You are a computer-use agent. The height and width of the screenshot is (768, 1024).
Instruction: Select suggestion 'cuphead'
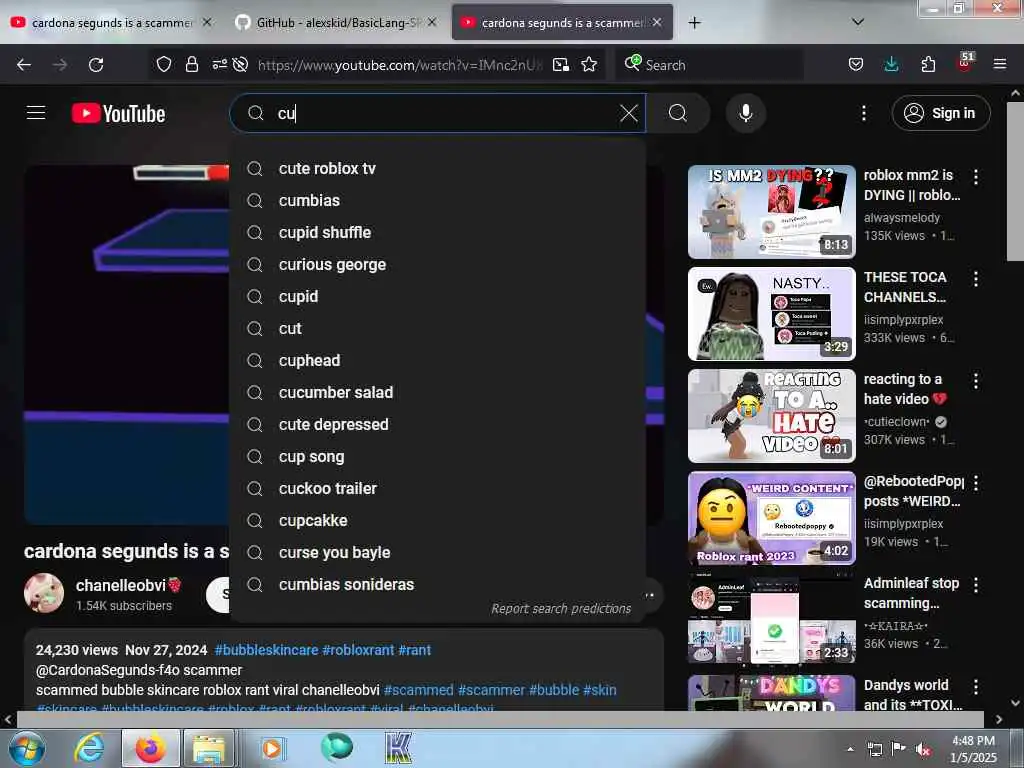pyautogui.click(x=438, y=360)
